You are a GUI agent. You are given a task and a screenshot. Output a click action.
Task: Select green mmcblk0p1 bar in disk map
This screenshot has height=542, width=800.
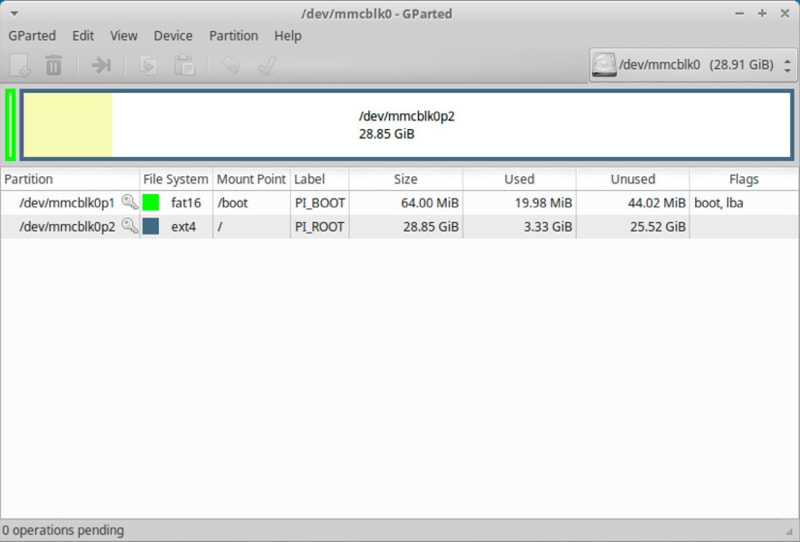(x=10, y=125)
